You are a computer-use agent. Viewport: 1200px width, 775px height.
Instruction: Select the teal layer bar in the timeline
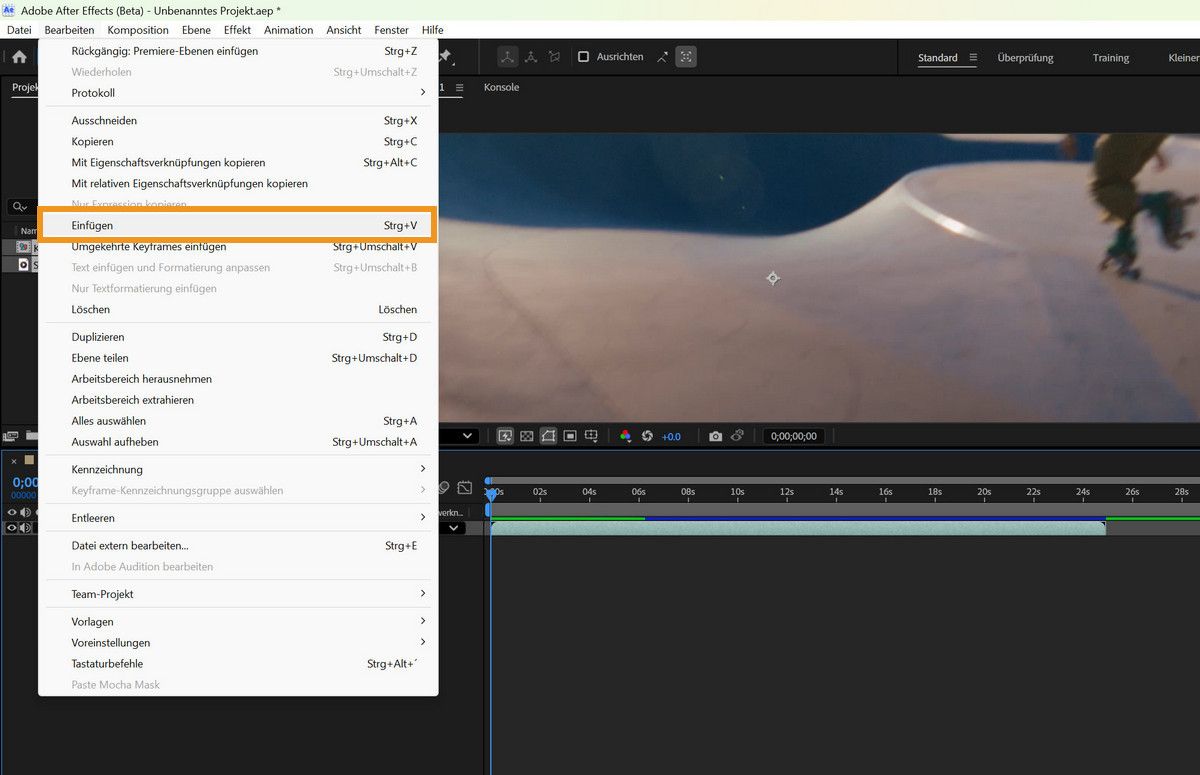798,528
